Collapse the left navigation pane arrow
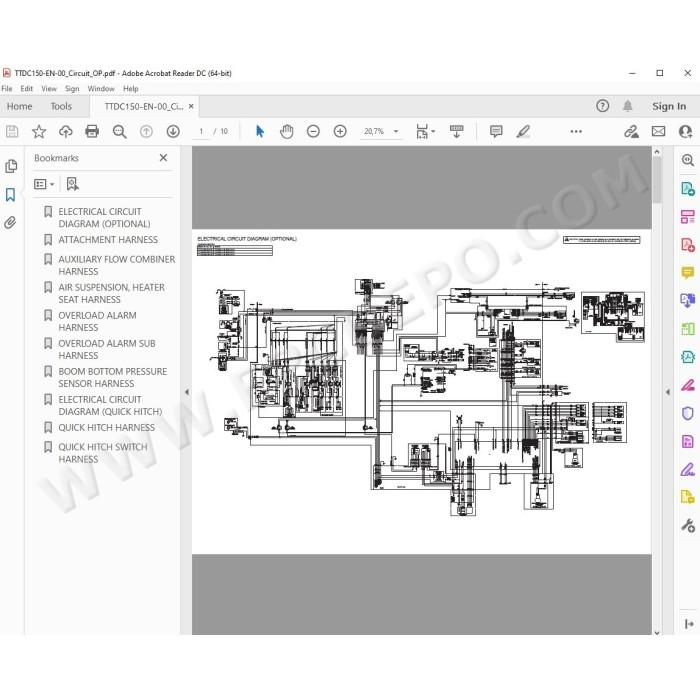 click(x=187, y=392)
